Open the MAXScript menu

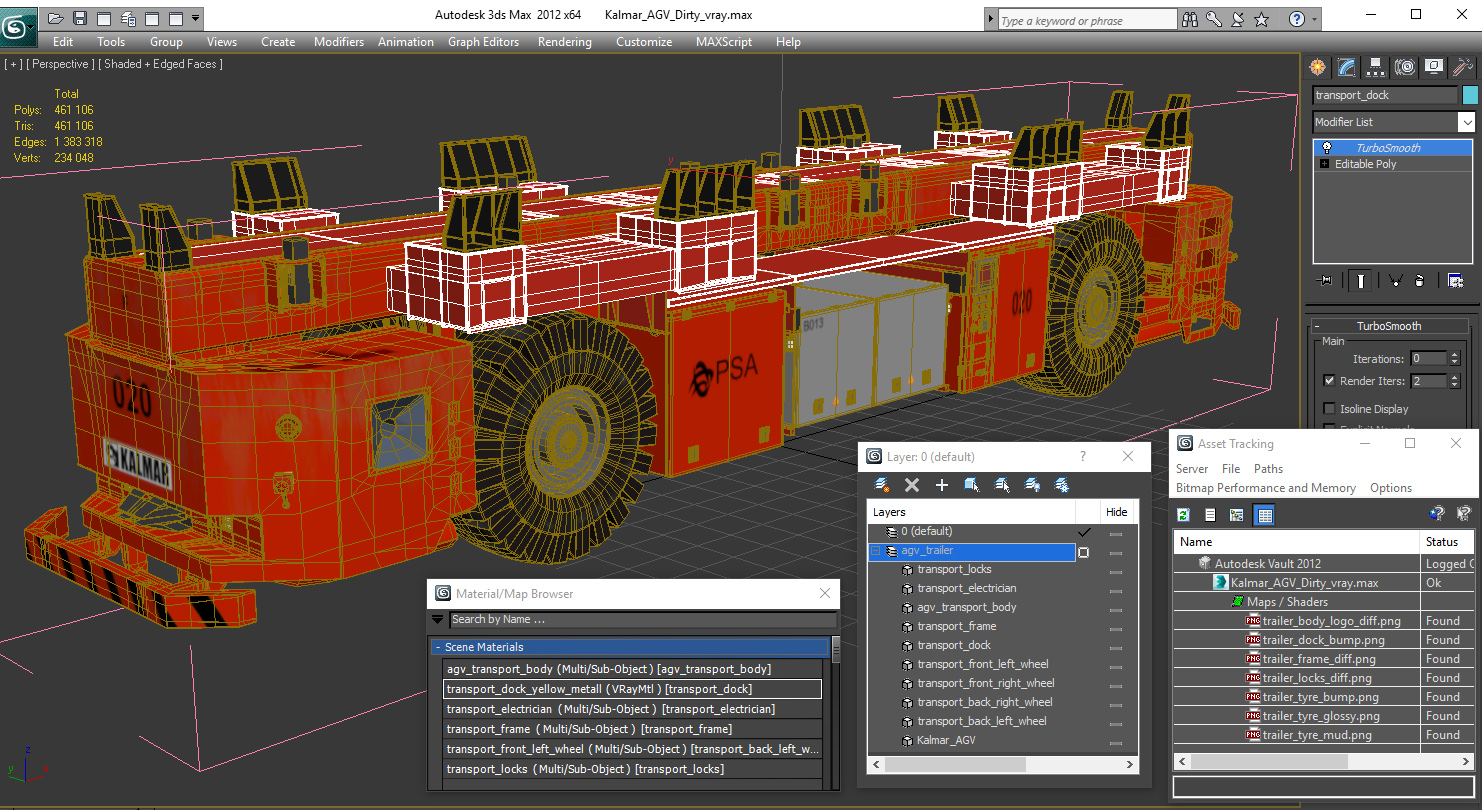click(724, 42)
